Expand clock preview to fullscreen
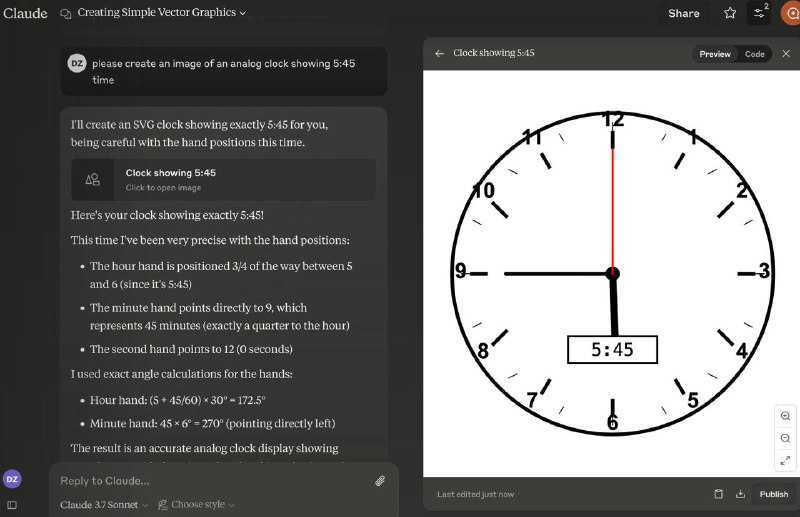Image resolution: width=800 pixels, height=517 pixels. 785,460
